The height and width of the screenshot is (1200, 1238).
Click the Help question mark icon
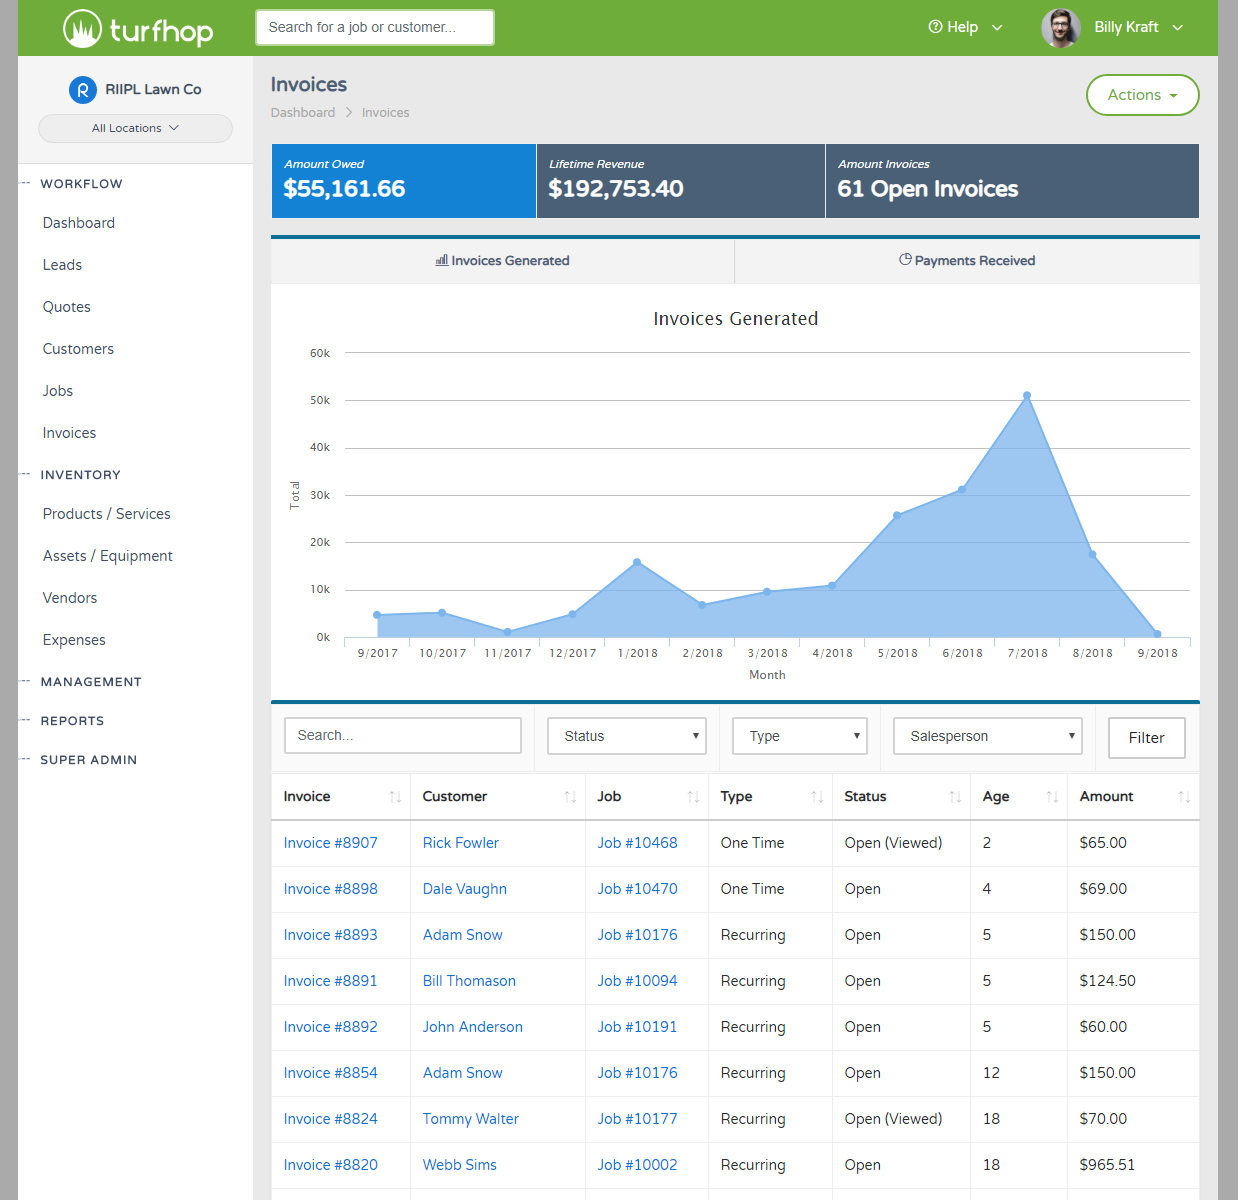point(935,27)
